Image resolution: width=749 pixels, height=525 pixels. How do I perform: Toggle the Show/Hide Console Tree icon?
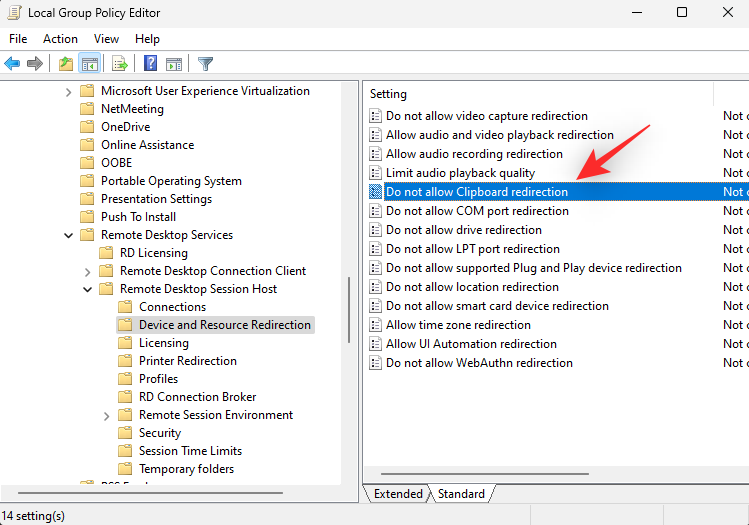(x=89, y=63)
